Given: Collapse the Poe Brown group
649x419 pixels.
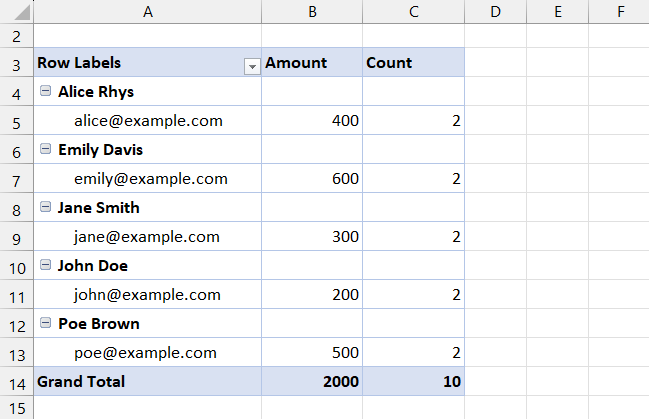Looking at the screenshot, I should tap(45, 323).
